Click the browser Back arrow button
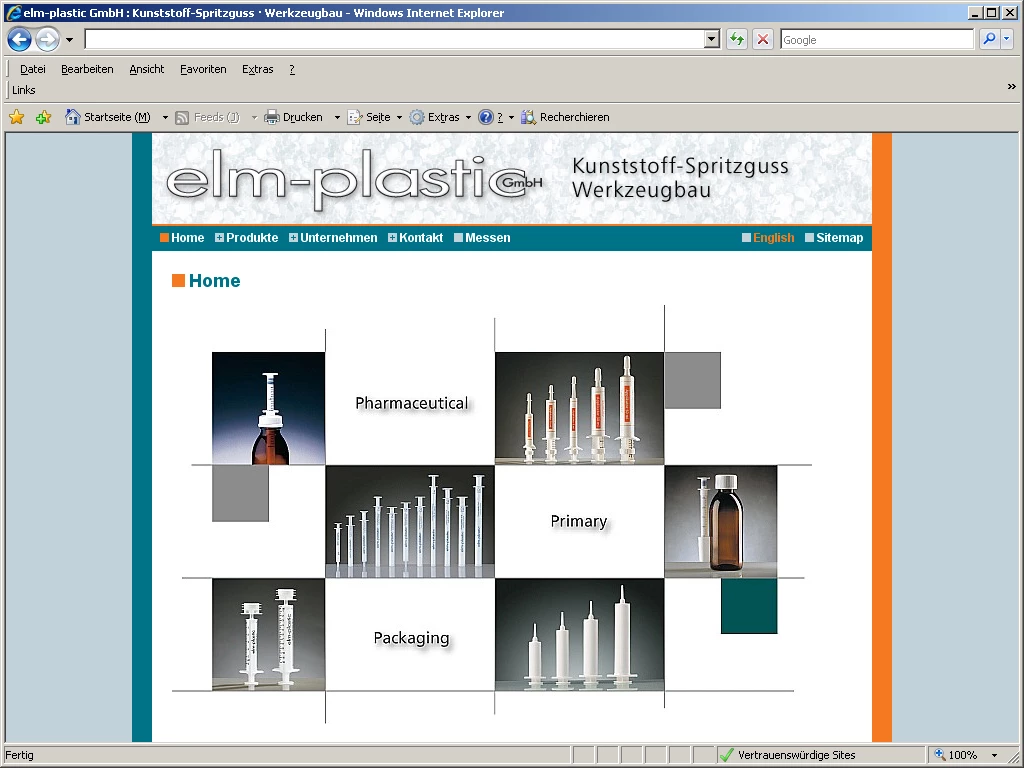1024x768 pixels. coord(20,40)
